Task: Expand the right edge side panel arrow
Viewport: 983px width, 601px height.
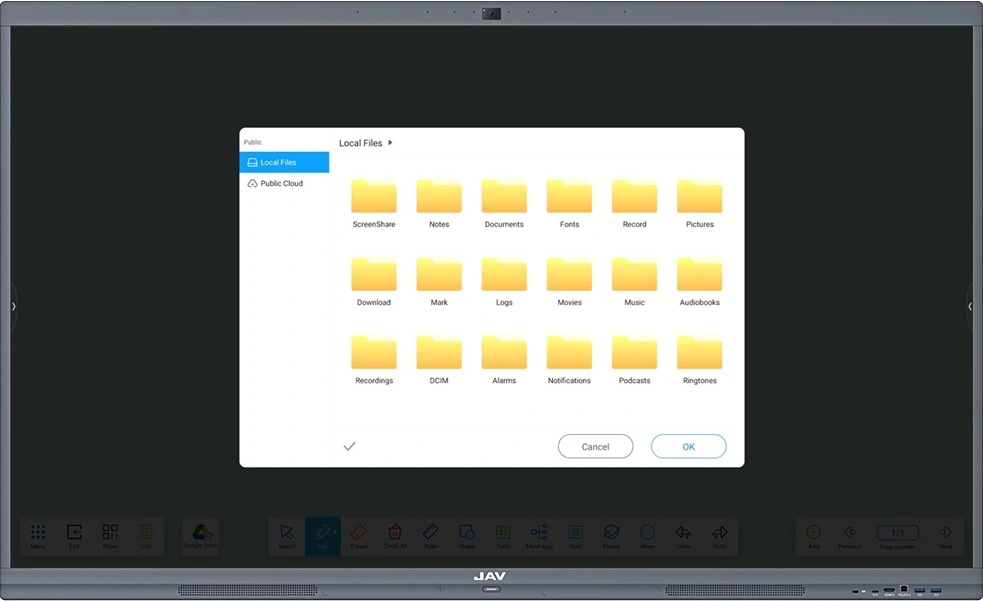Action: pyautogui.click(x=970, y=307)
